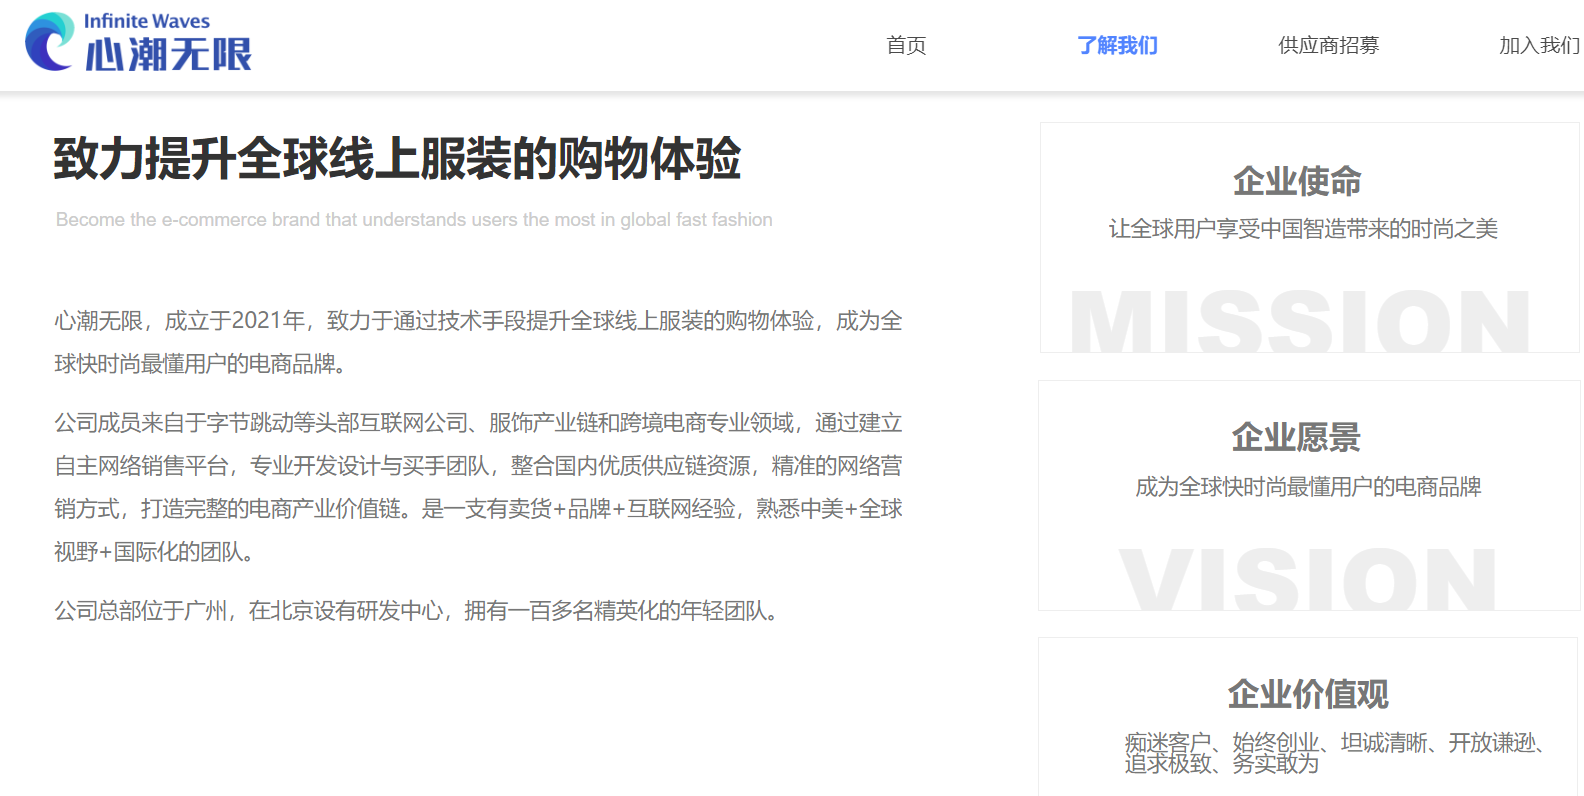1584x796 pixels.
Task: Click the VISION watermark graphic
Action: click(1307, 579)
